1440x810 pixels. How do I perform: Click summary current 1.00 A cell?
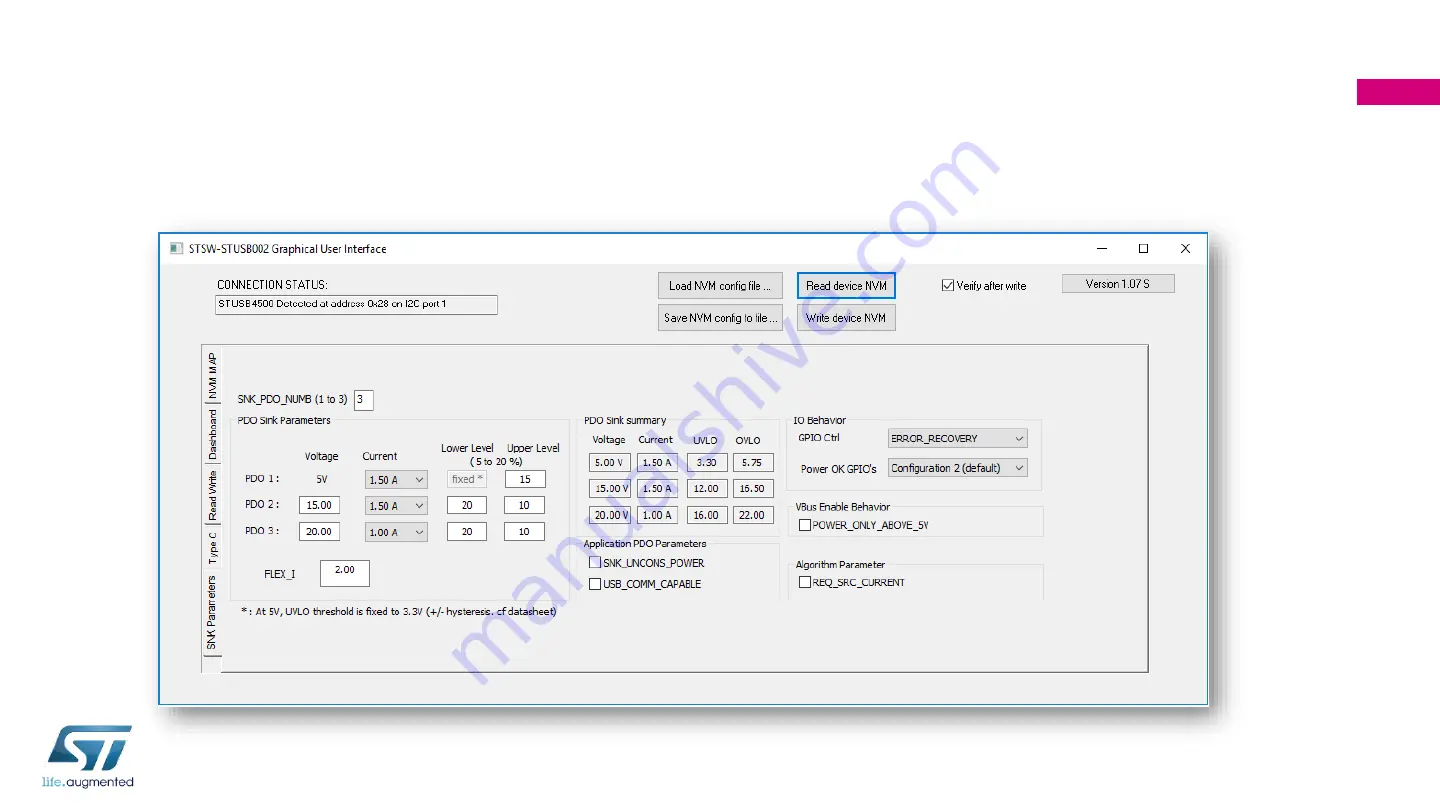(x=657, y=515)
